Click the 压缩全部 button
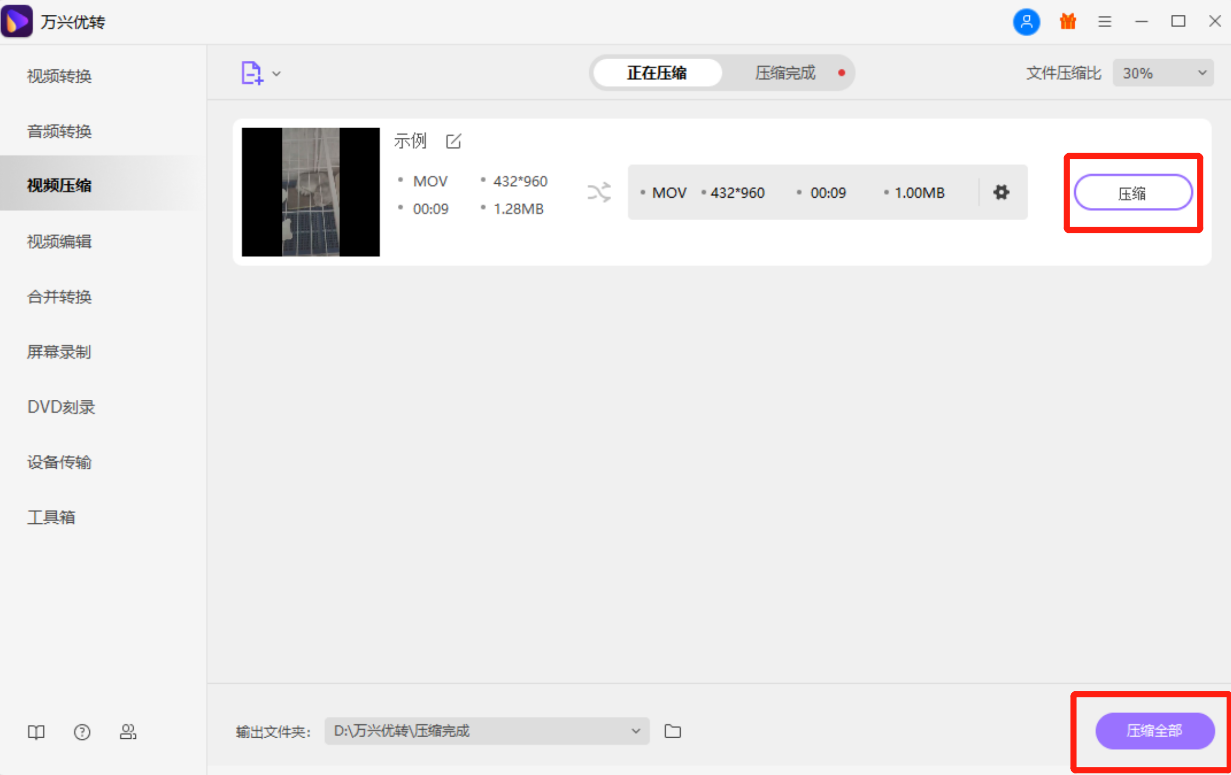The image size is (1231, 775). pos(1154,731)
